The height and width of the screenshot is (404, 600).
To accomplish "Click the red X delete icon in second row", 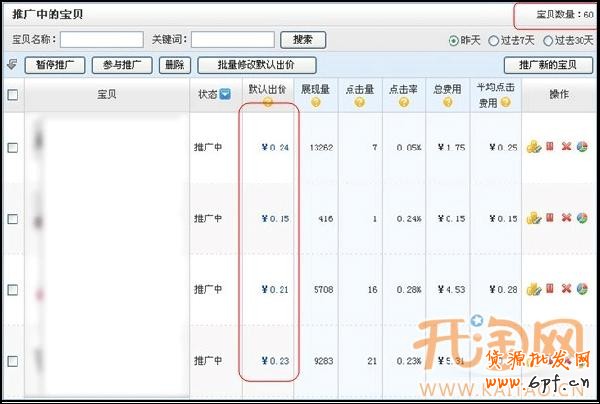I will click(566, 218).
